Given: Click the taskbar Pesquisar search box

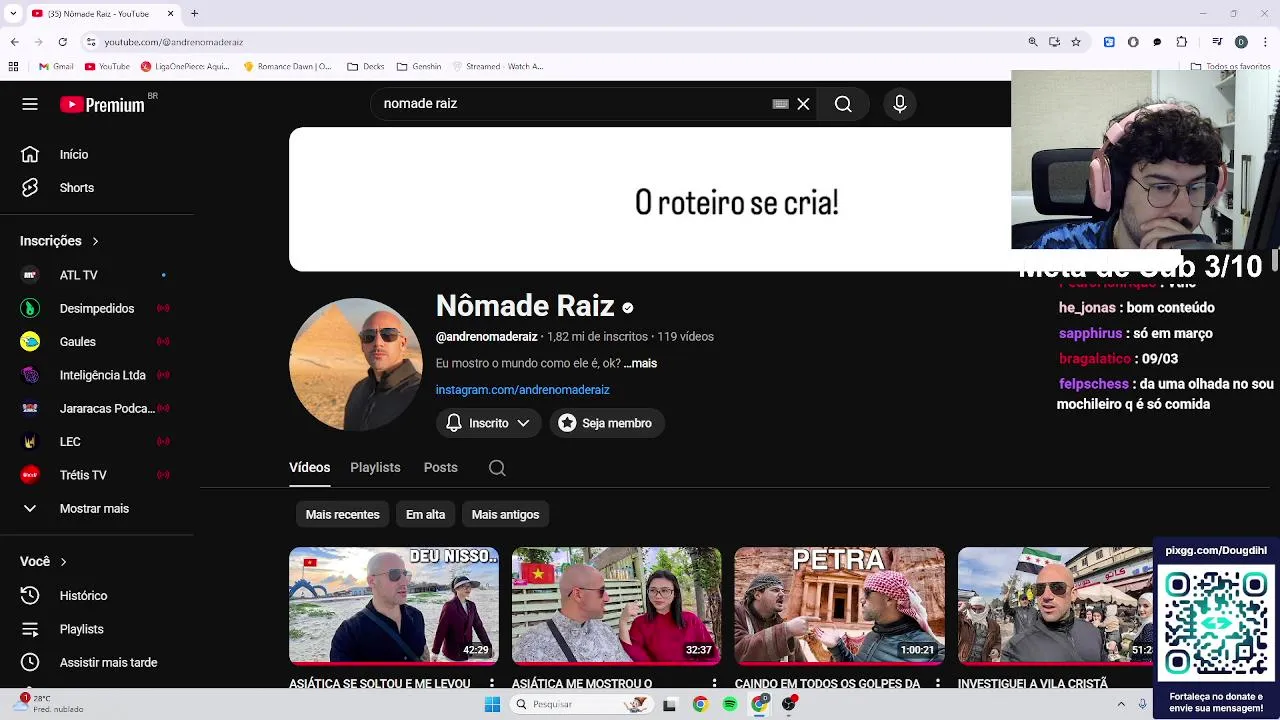Looking at the screenshot, I should [581, 704].
